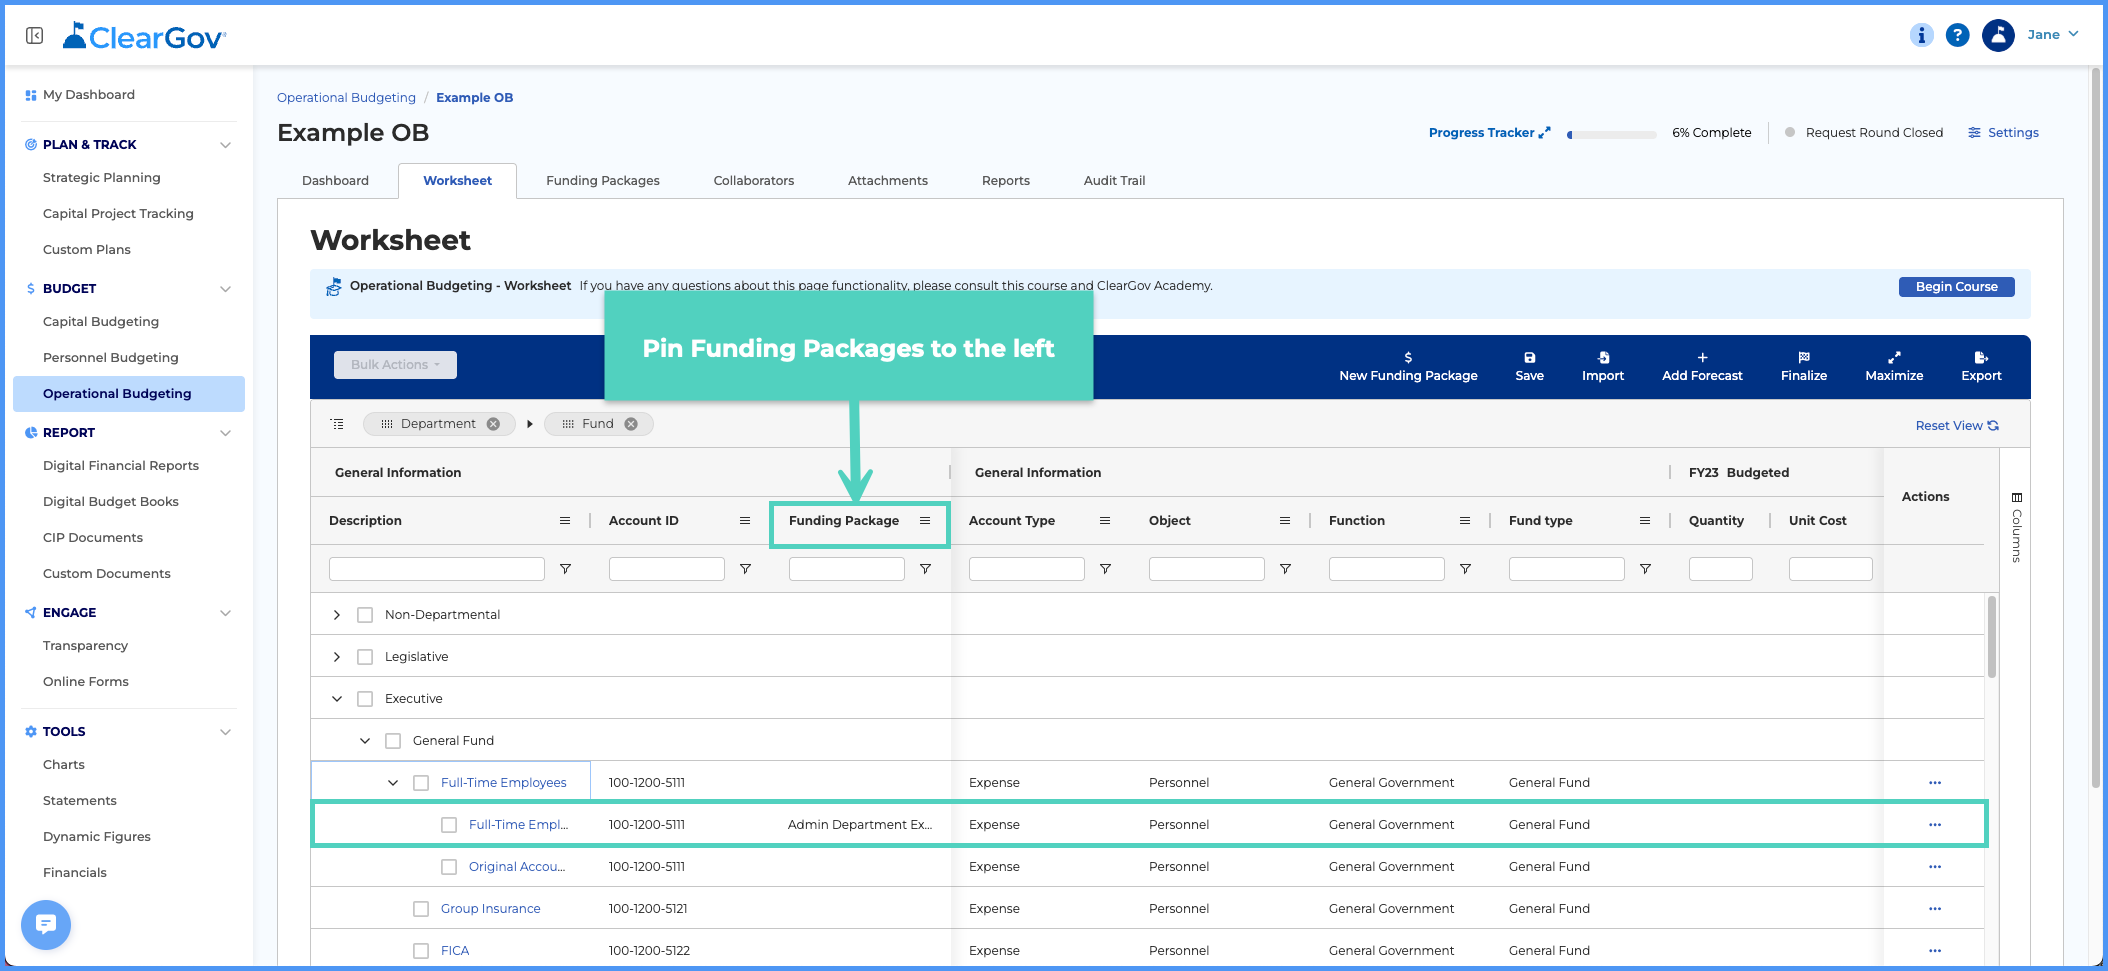Check the Non-Departmental row checkbox

[365, 615]
